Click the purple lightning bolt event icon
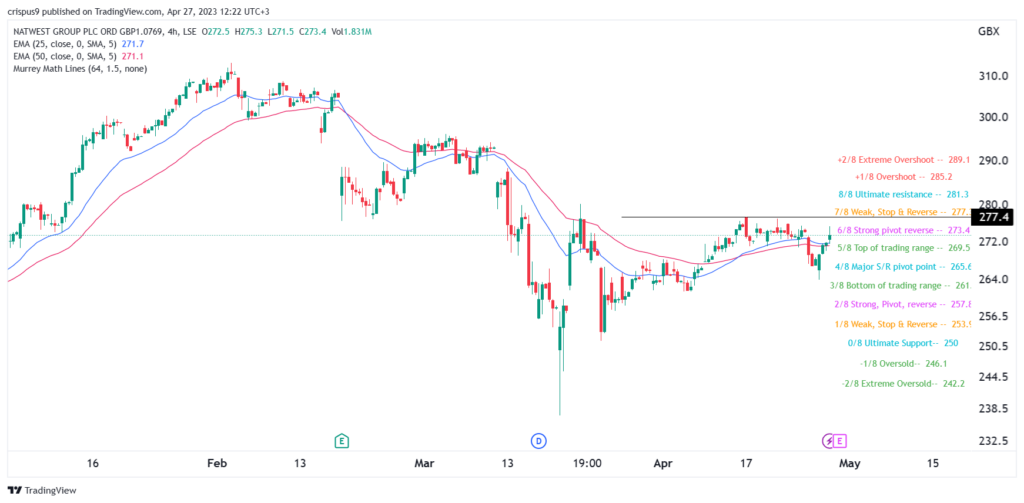This screenshot has height=503, width=1024. [828, 441]
